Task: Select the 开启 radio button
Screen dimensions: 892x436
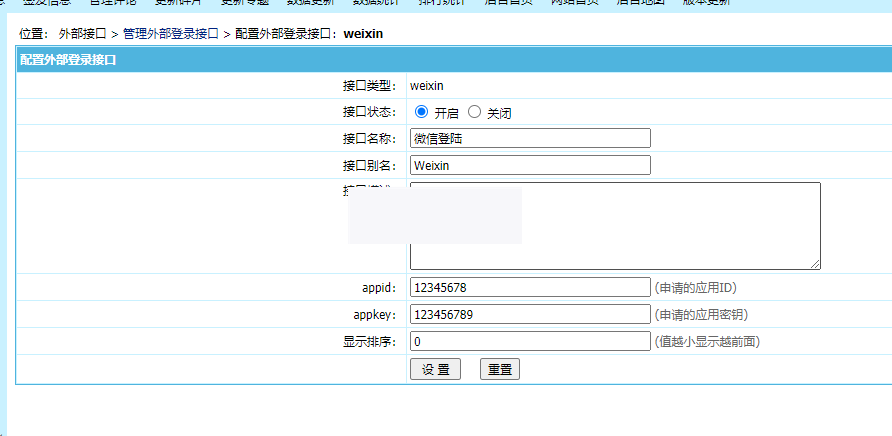Action: pyautogui.click(x=421, y=112)
